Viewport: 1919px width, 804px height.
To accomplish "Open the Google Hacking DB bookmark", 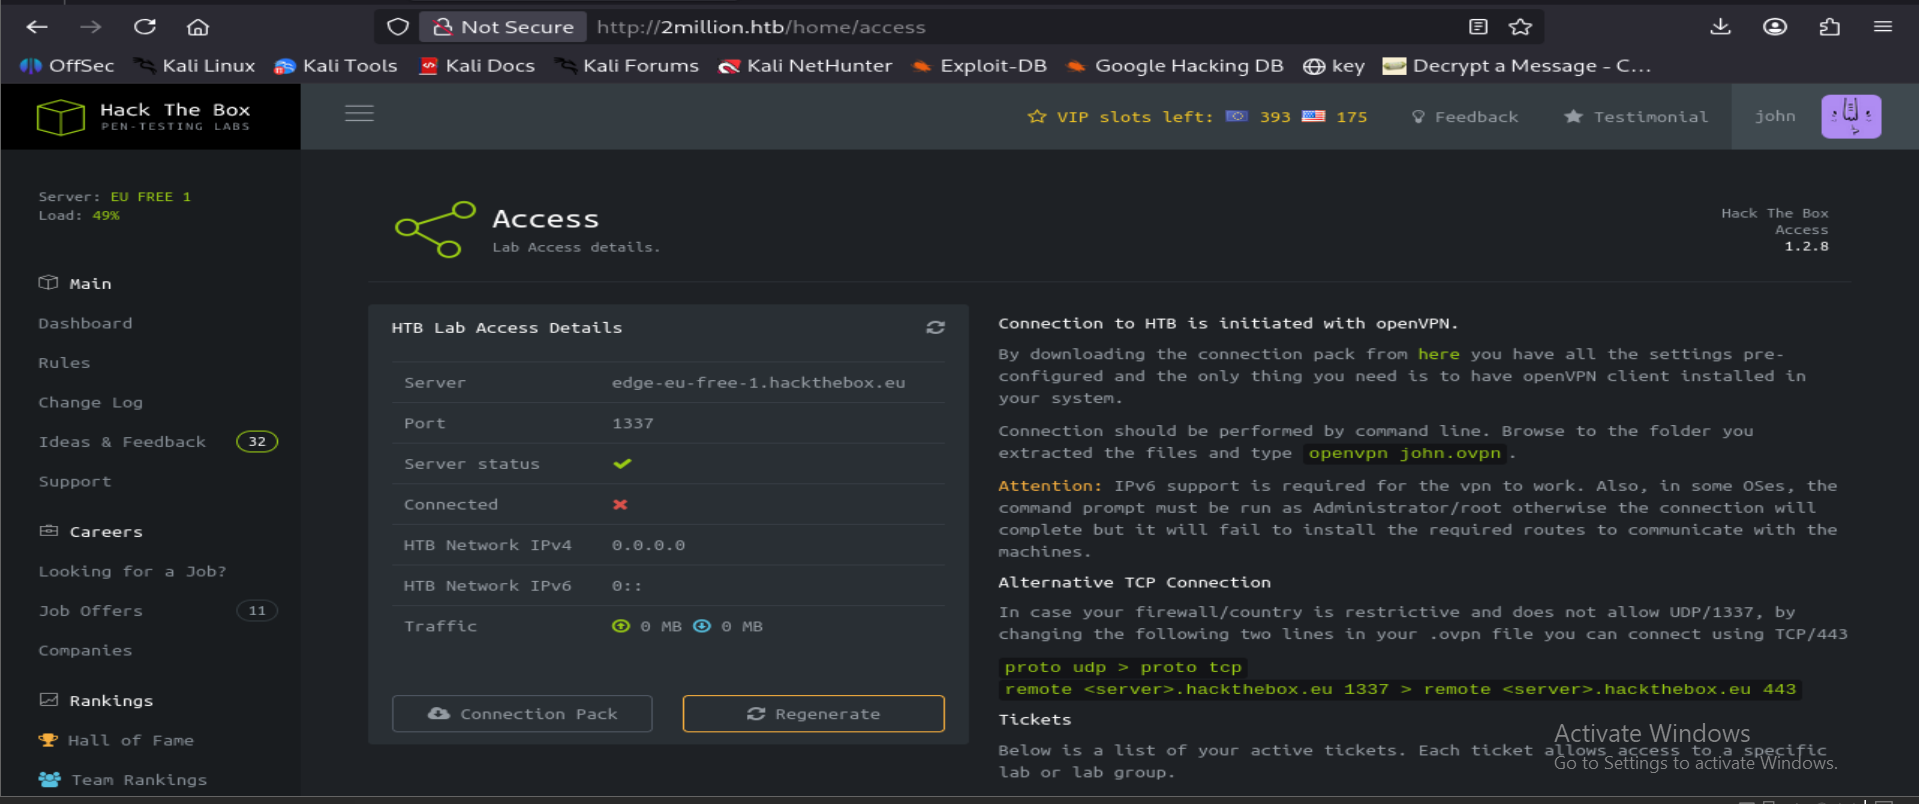I will coord(1175,66).
